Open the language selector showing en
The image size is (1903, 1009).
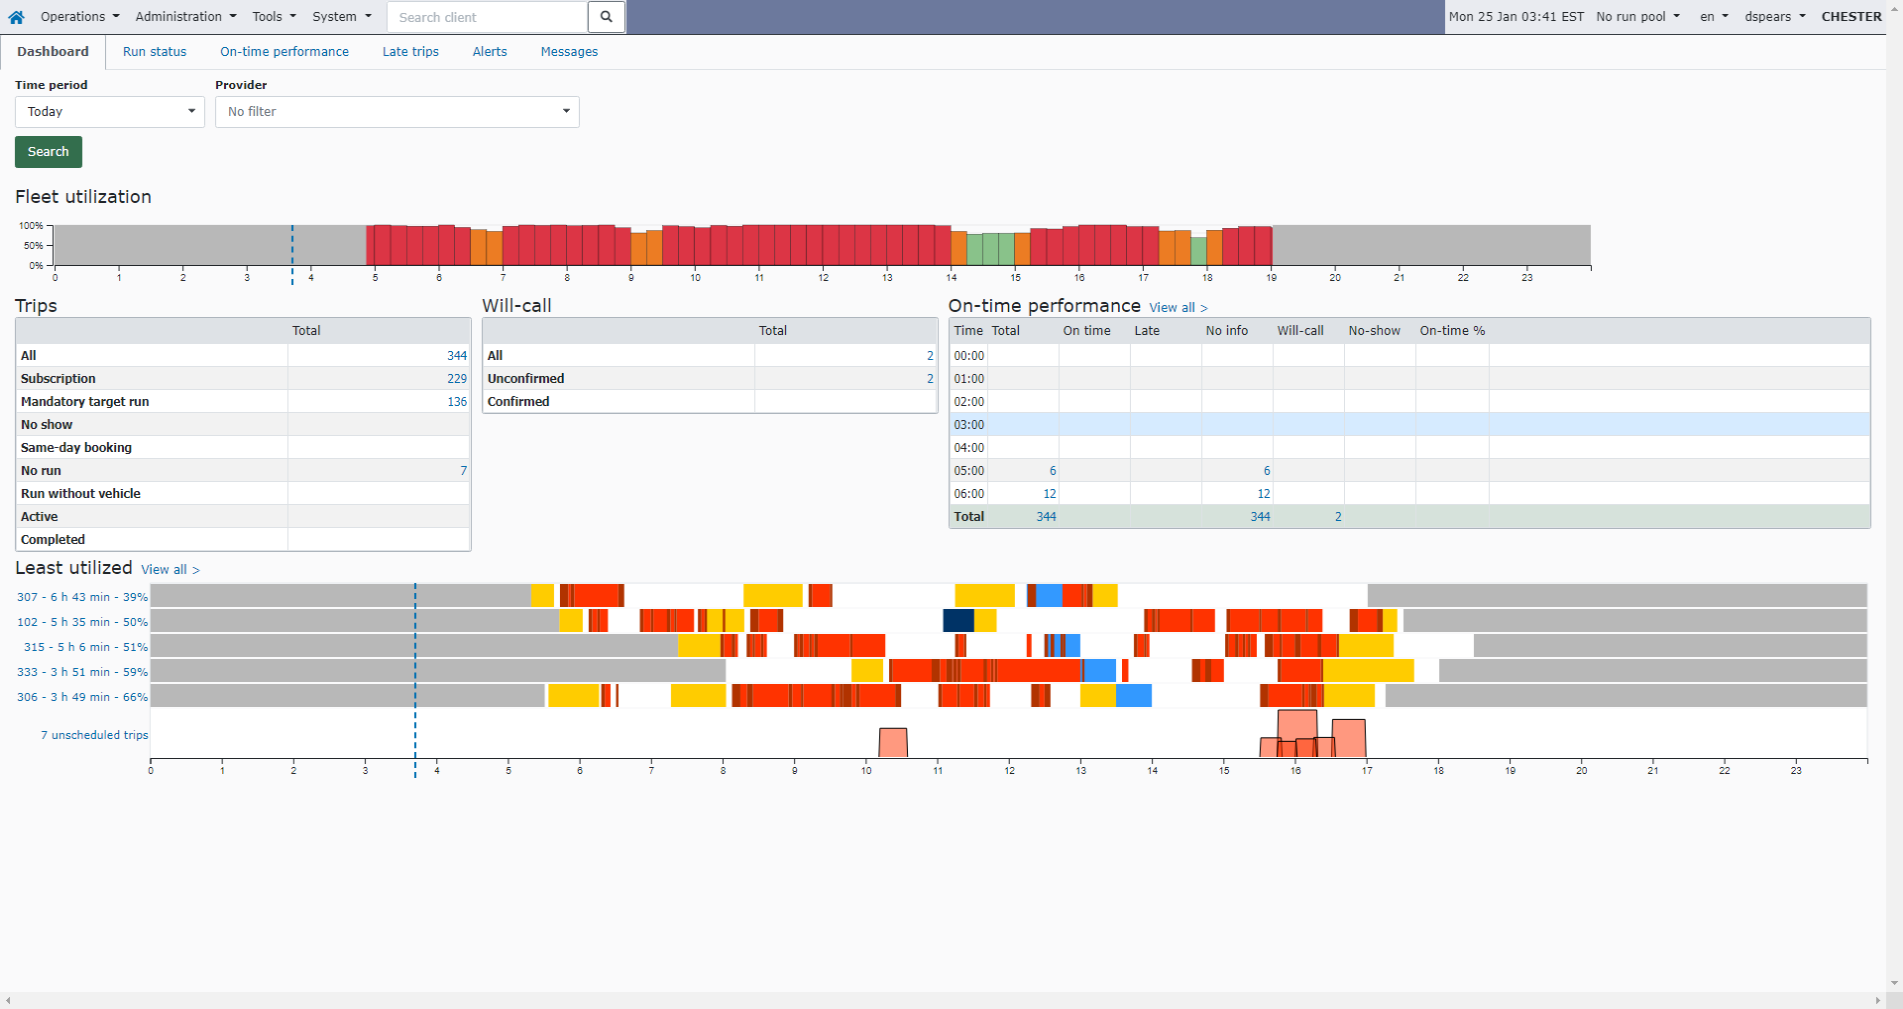pos(1711,16)
